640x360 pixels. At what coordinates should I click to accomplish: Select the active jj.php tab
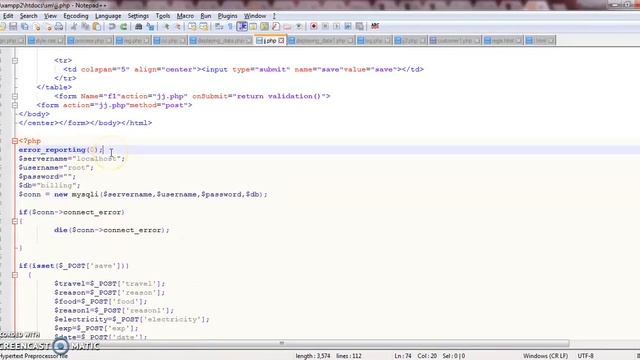coord(270,40)
